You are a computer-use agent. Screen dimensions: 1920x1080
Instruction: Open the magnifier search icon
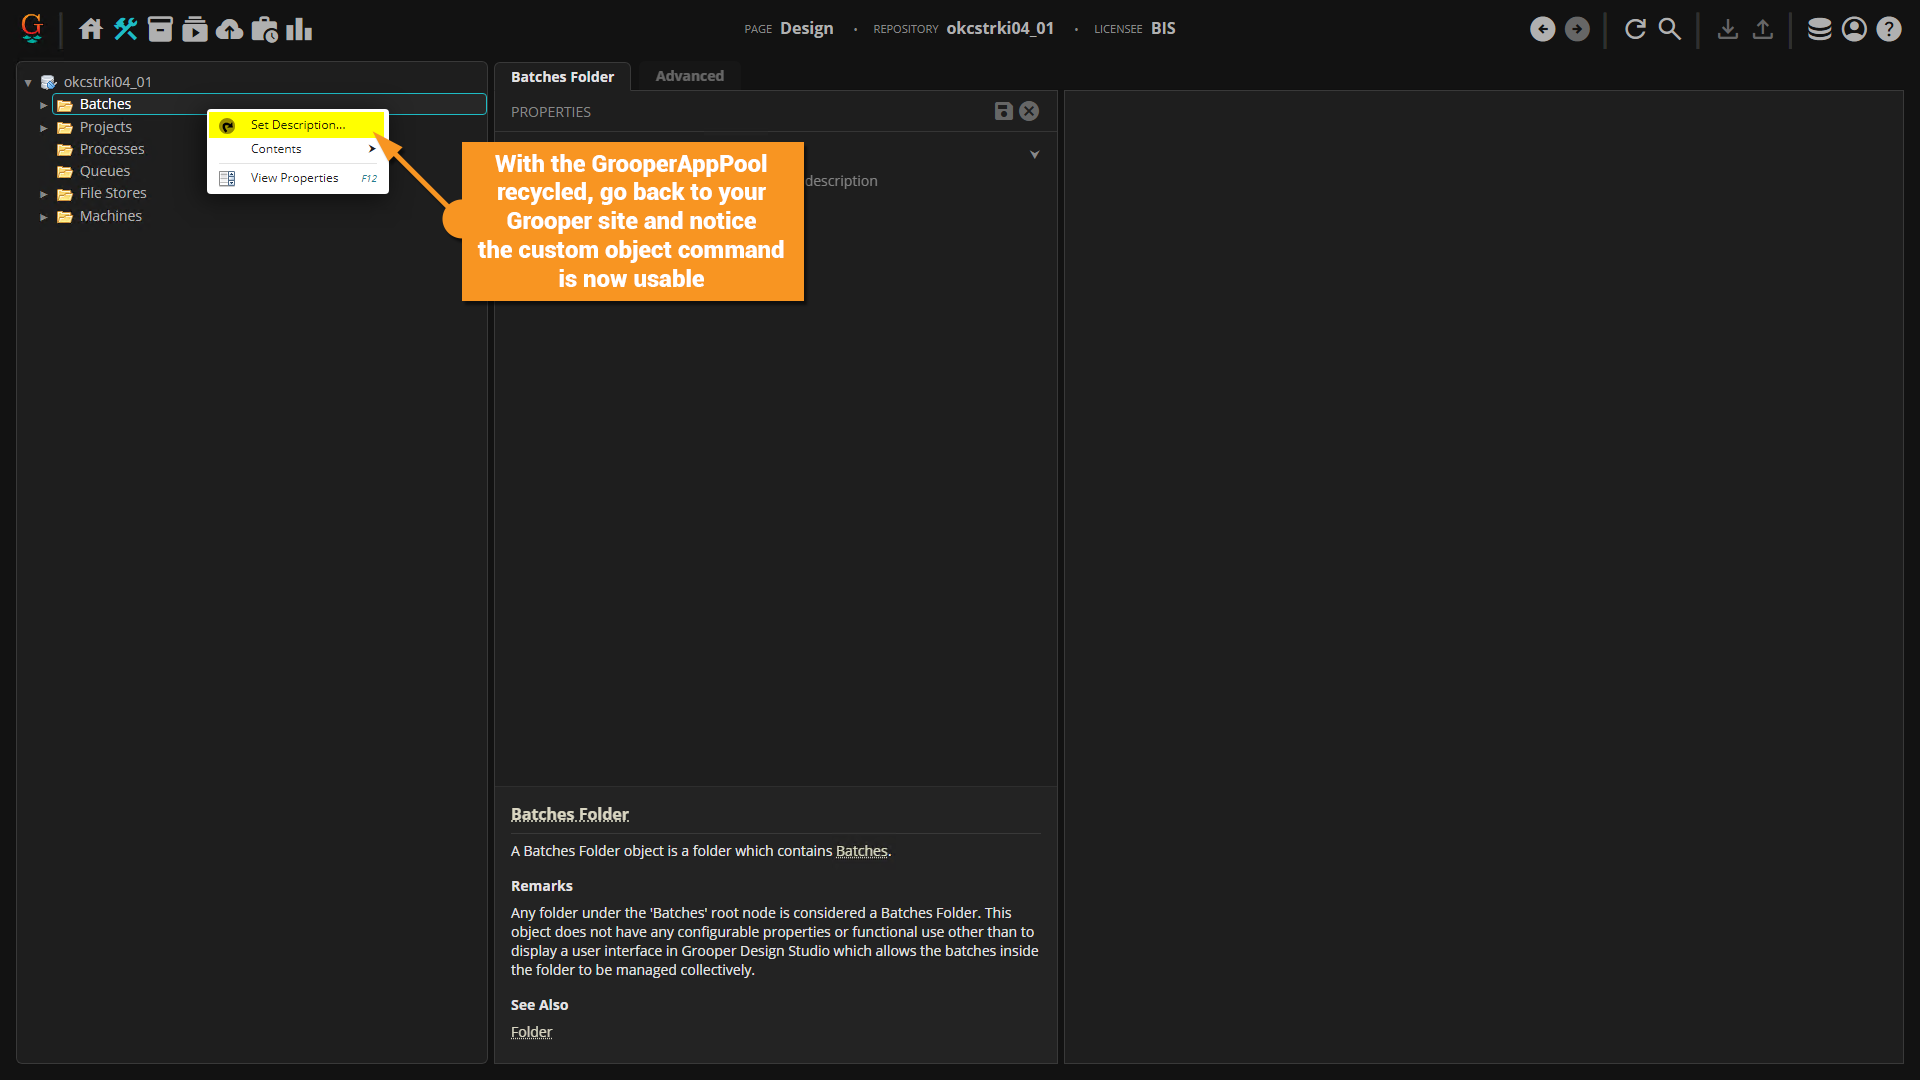[1670, 29]
